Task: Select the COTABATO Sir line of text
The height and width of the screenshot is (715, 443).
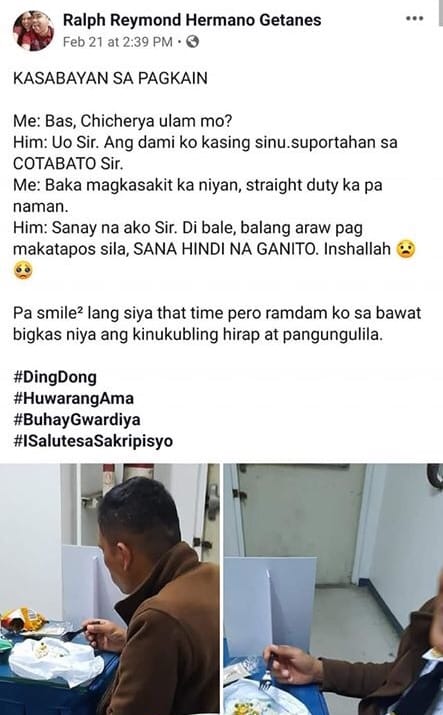Action: click(68, 164)
